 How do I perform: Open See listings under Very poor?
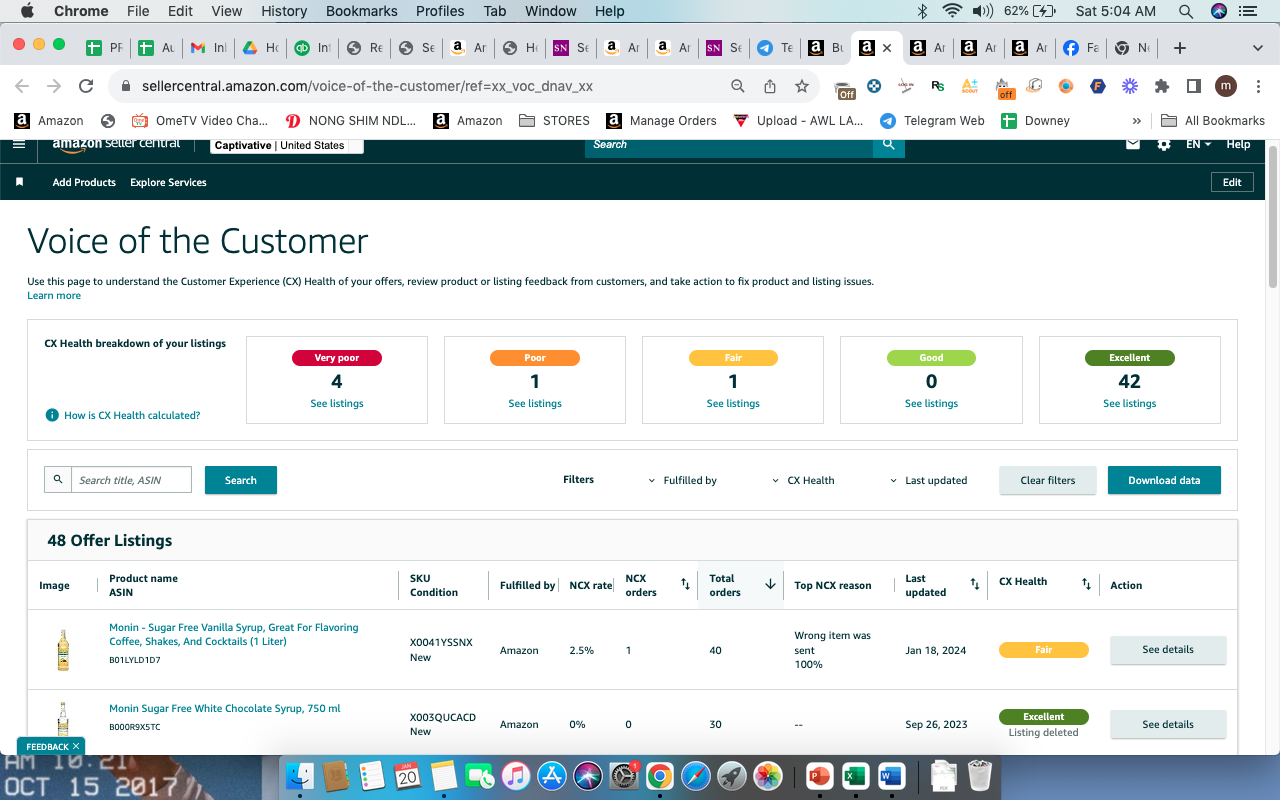coord(337,404)
